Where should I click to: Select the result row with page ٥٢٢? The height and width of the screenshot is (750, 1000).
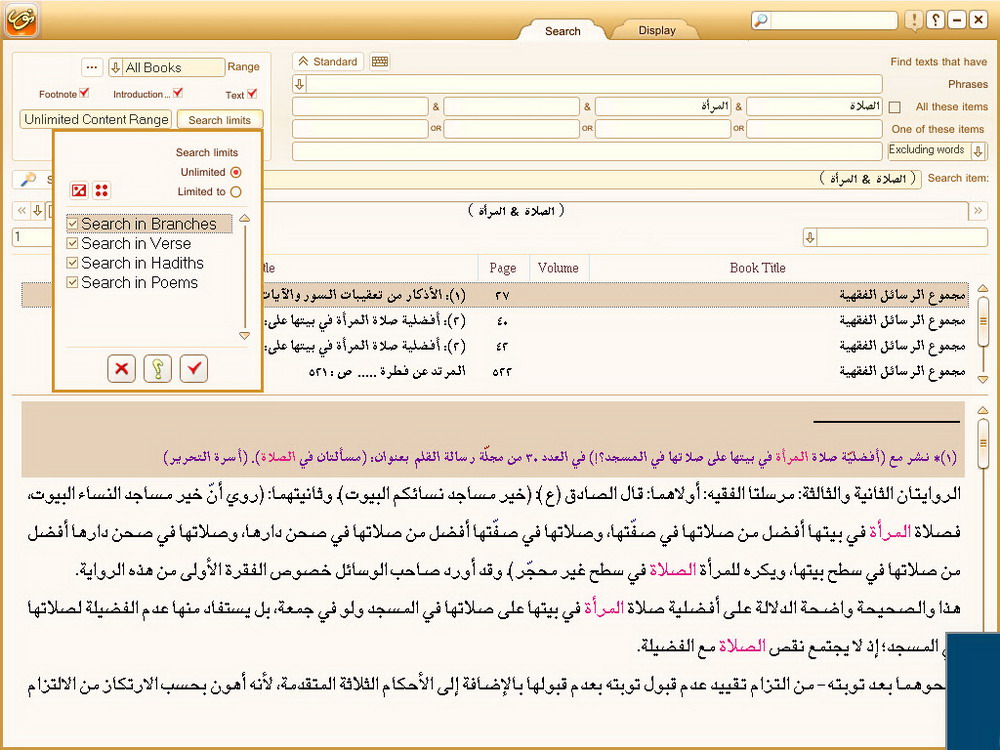click(x=494, y=371)
